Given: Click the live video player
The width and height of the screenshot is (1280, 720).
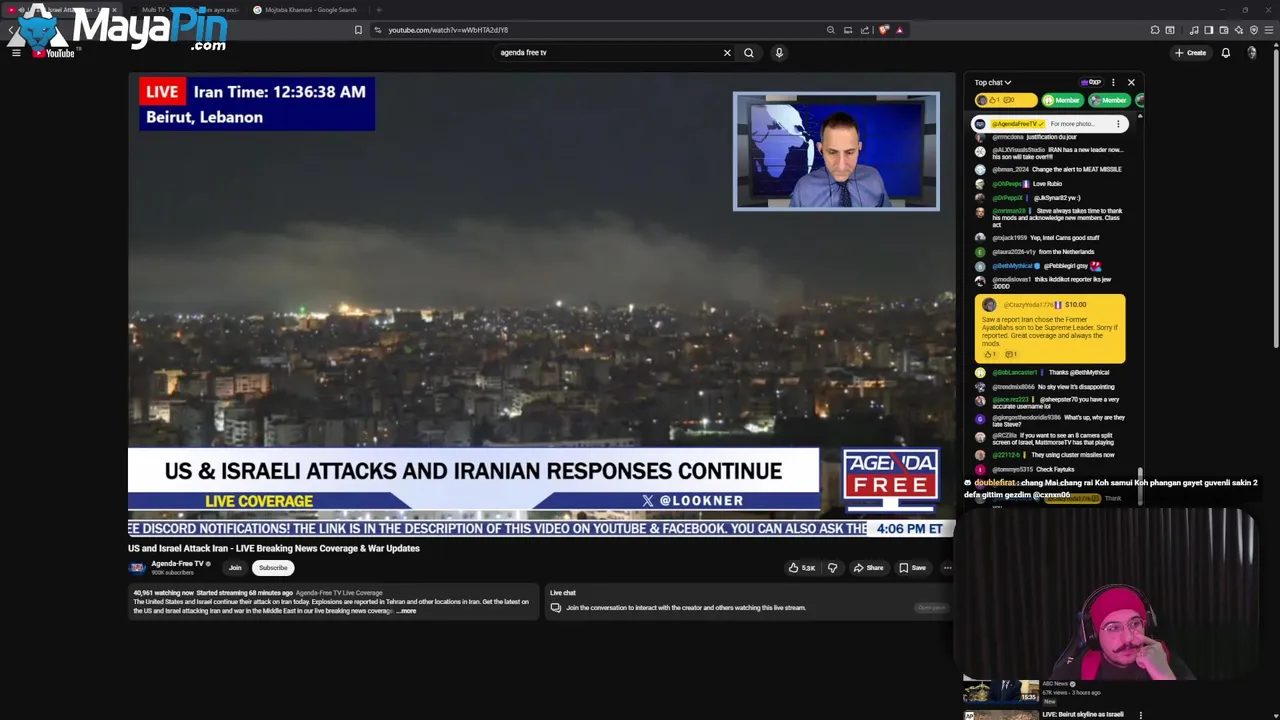Looking at the screenshot, I should click(541, 305).
